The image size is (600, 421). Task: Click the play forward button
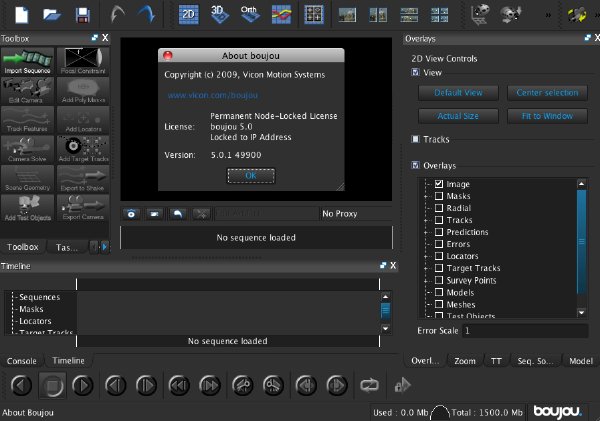[83, 385]
